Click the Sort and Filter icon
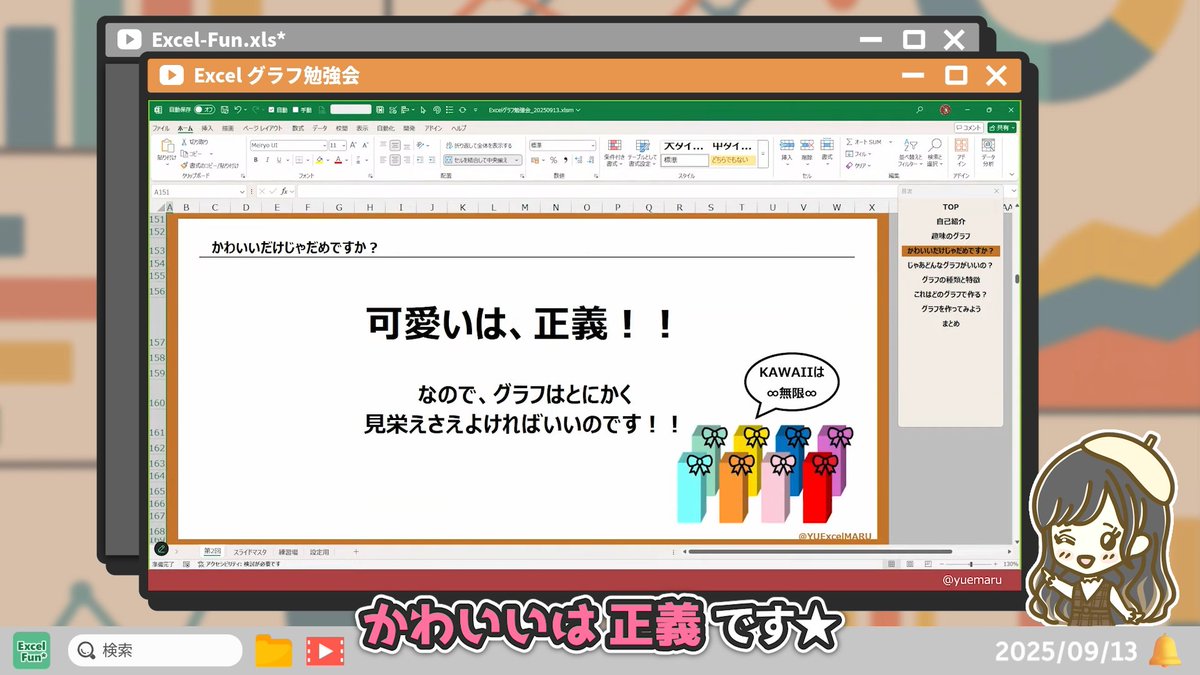1200x675 pixels. [909, 145]
